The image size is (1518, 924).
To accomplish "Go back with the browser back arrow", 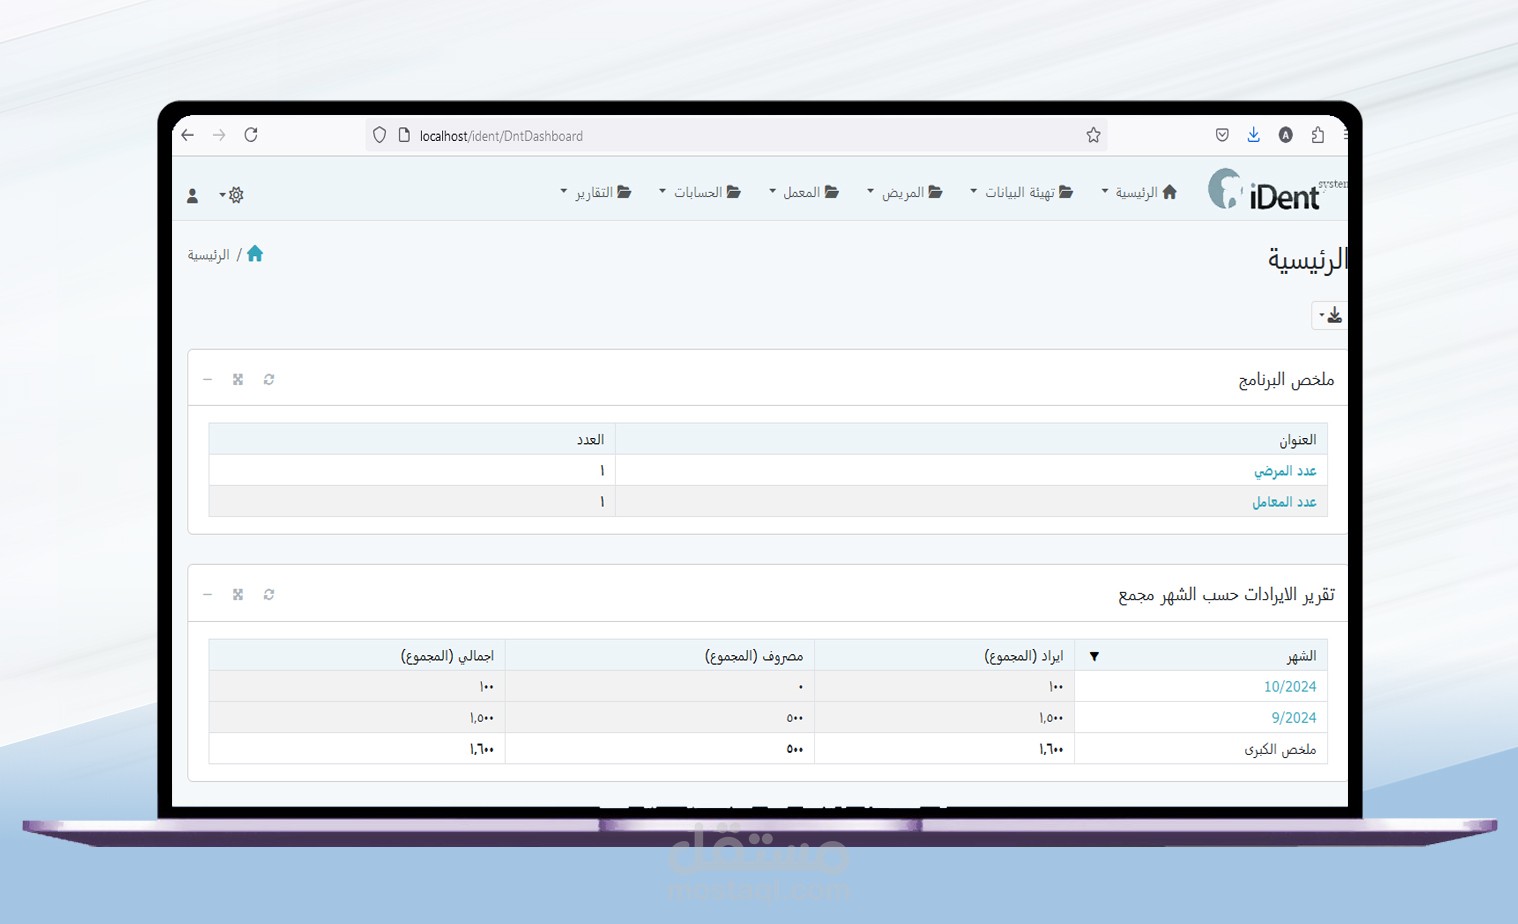I will point(188,135).
